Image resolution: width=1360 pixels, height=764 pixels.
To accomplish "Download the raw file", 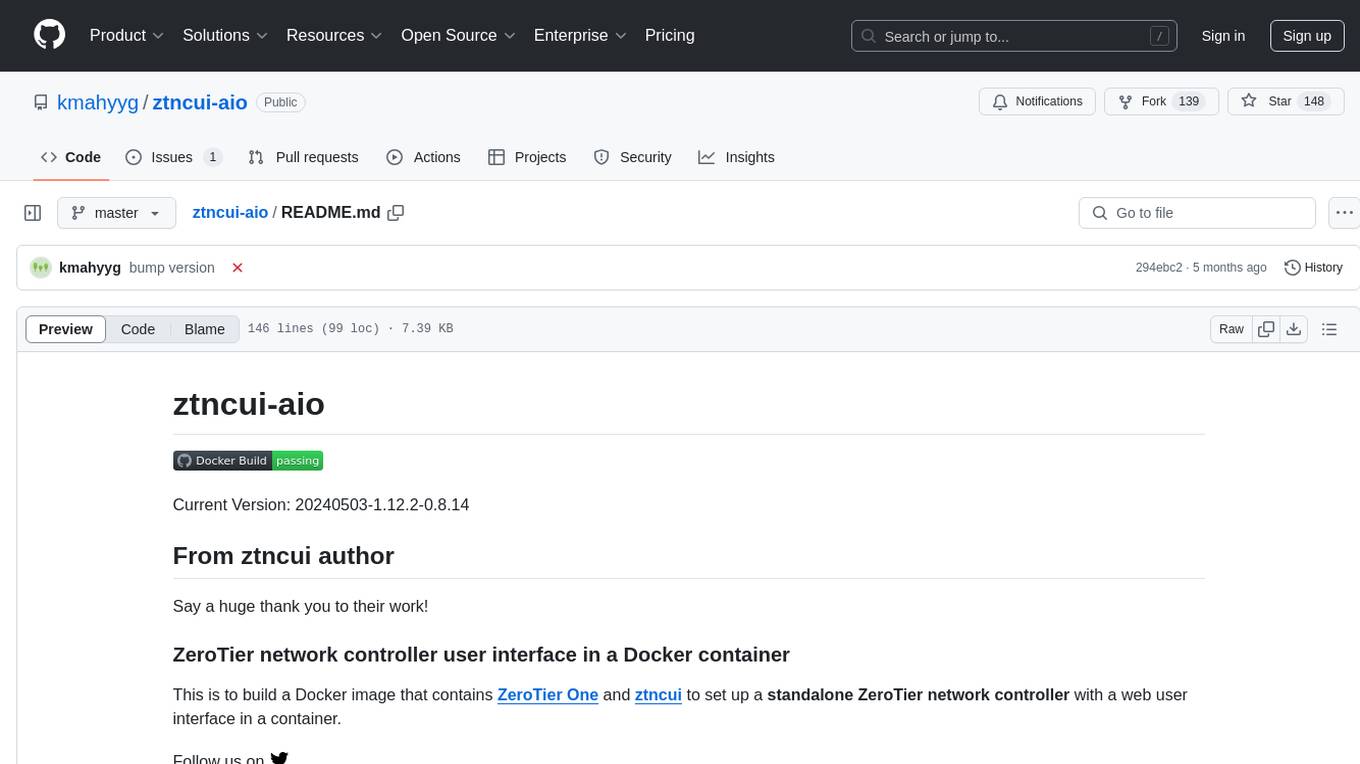I will pos(1294,329).
